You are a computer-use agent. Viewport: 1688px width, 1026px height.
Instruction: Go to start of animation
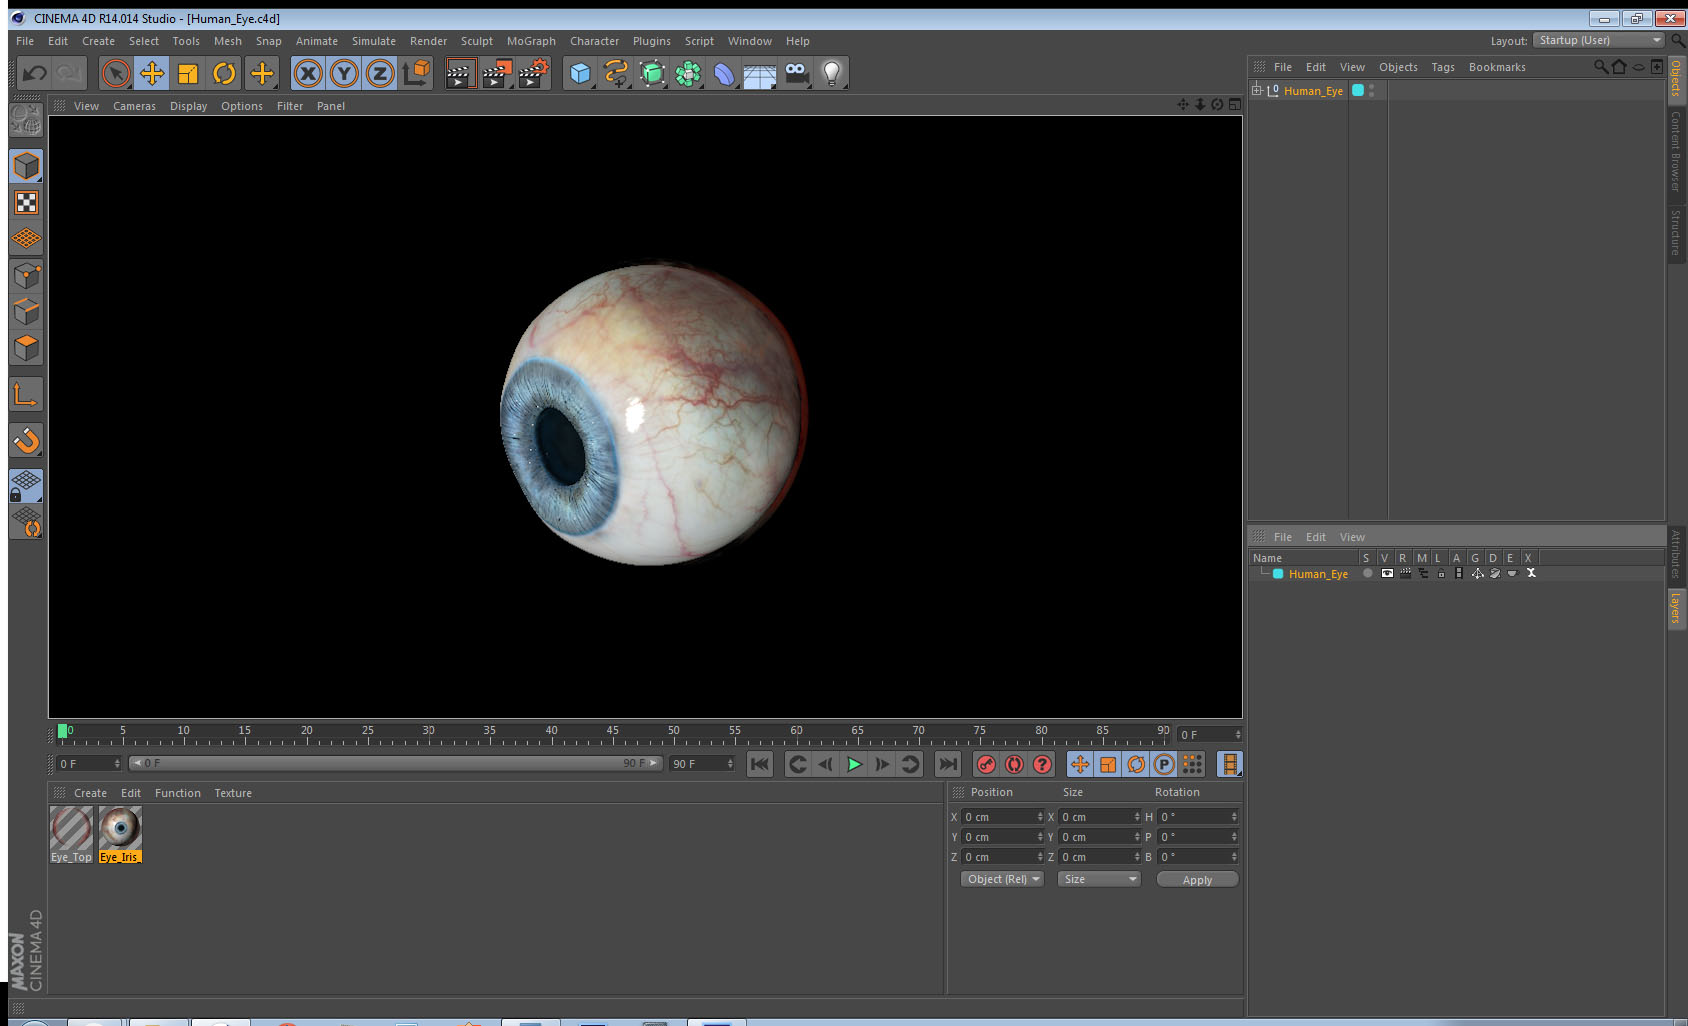(x=760, y=765)
